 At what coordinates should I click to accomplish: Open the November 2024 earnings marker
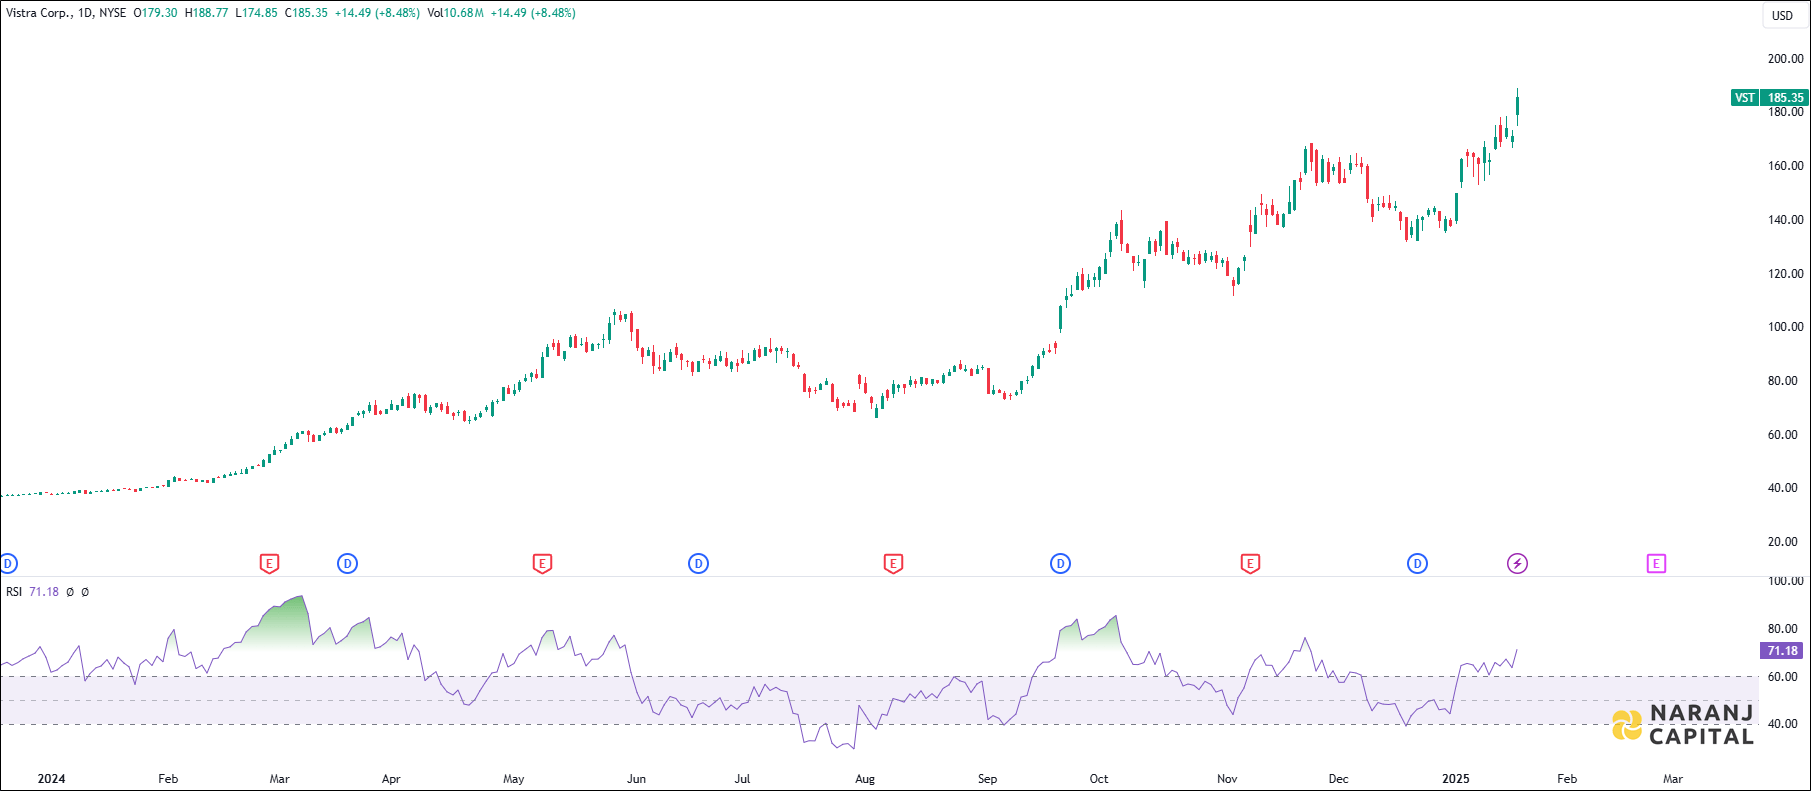(1249, 564)
